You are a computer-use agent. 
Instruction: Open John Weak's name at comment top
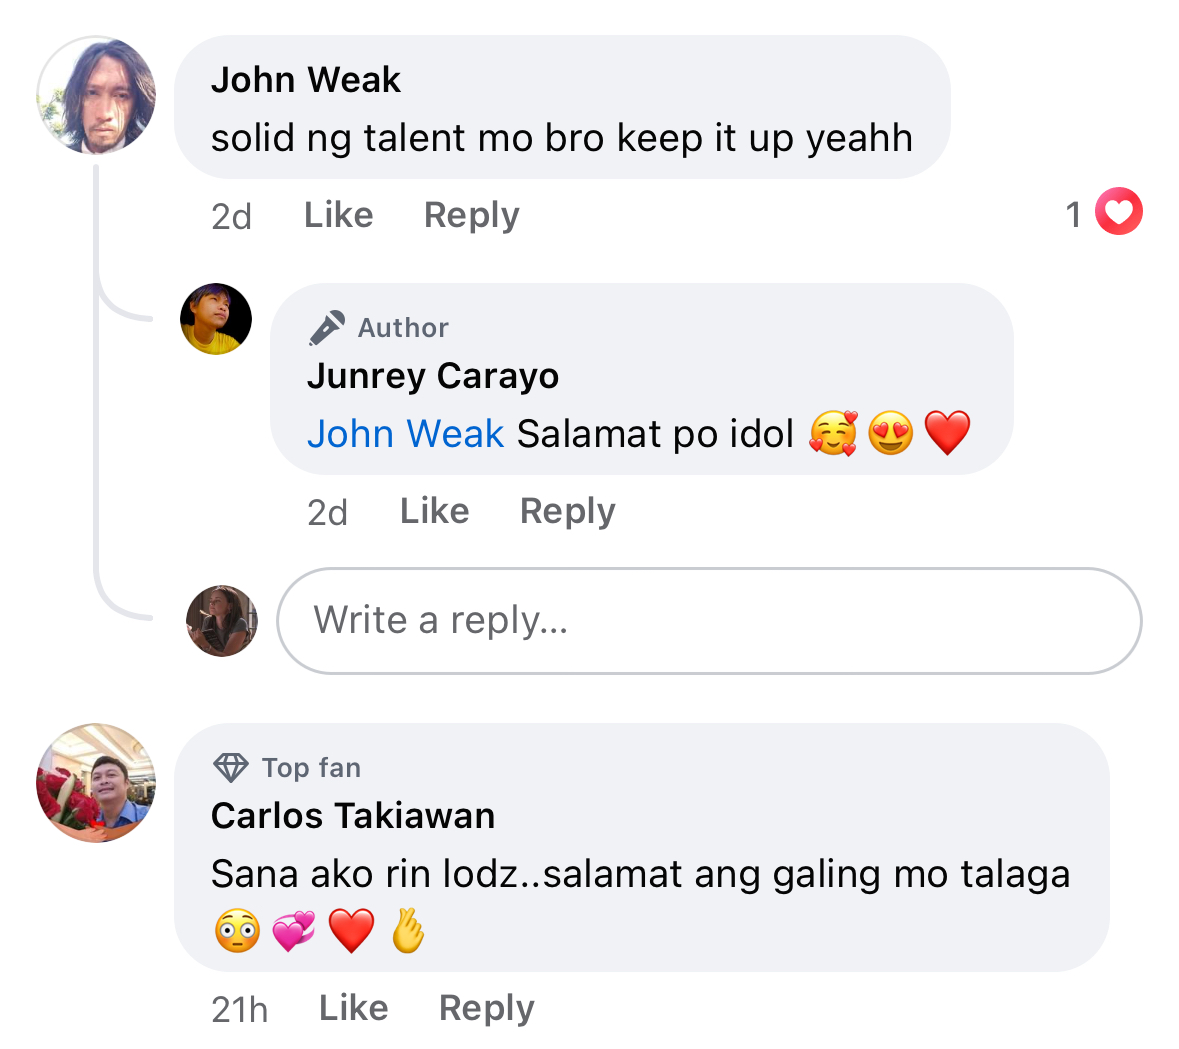click(305, 80)
